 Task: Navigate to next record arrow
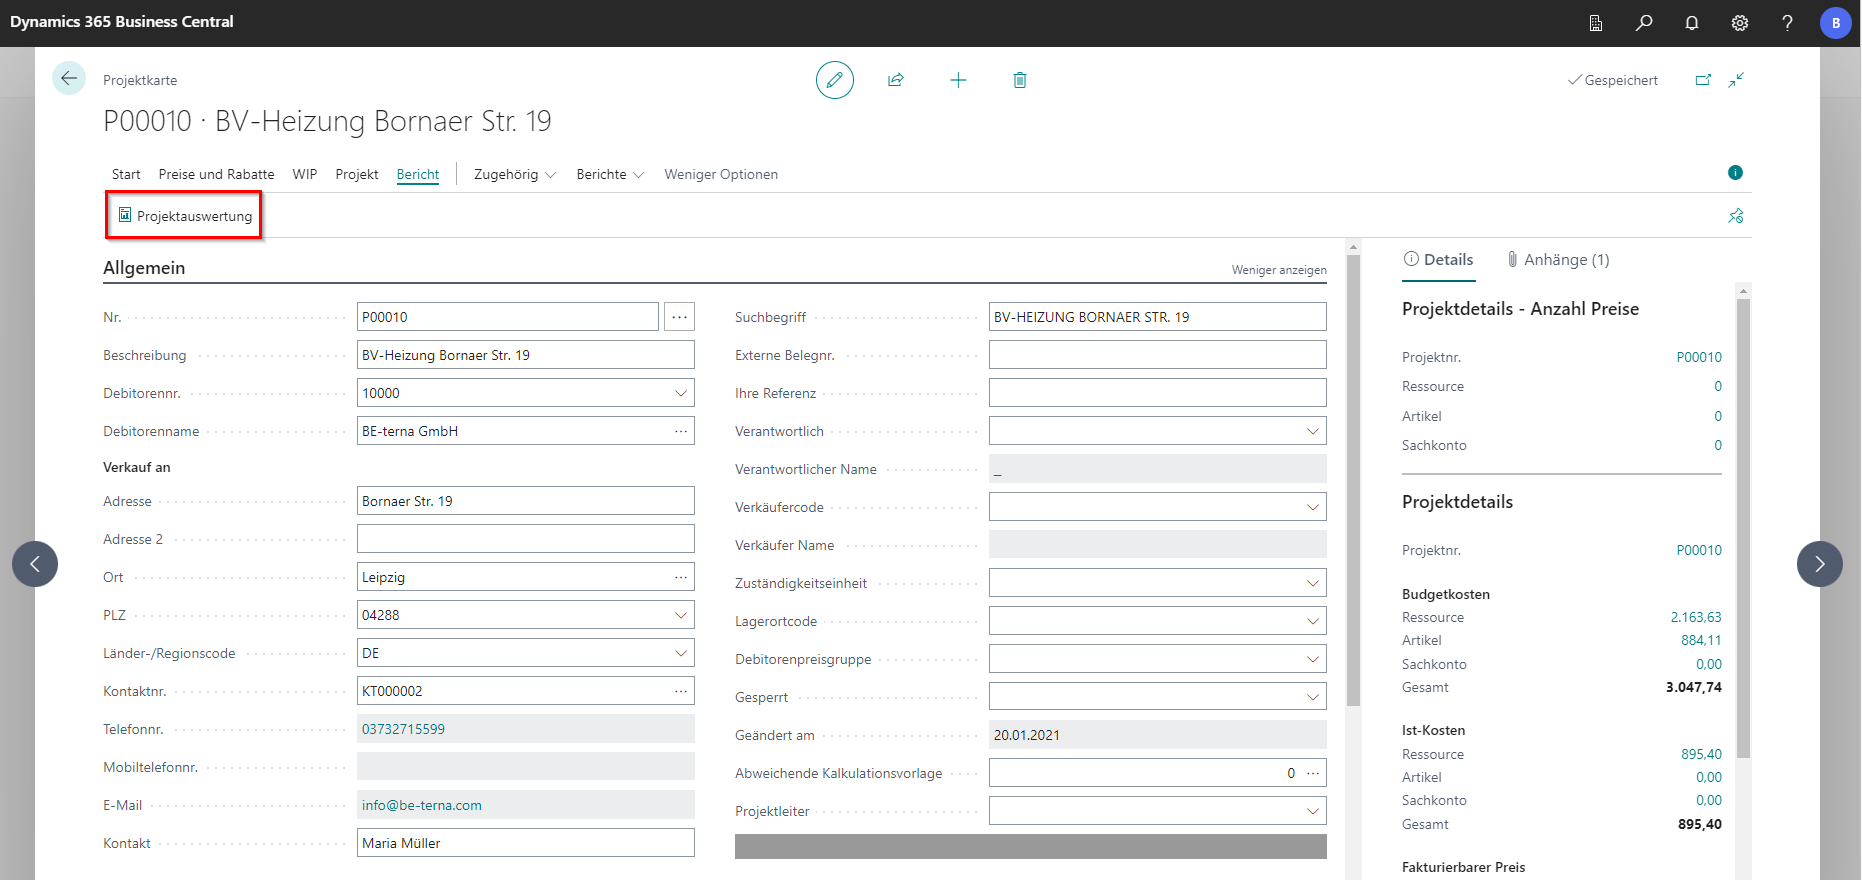pyautogui.click(x=1819, y=564)
